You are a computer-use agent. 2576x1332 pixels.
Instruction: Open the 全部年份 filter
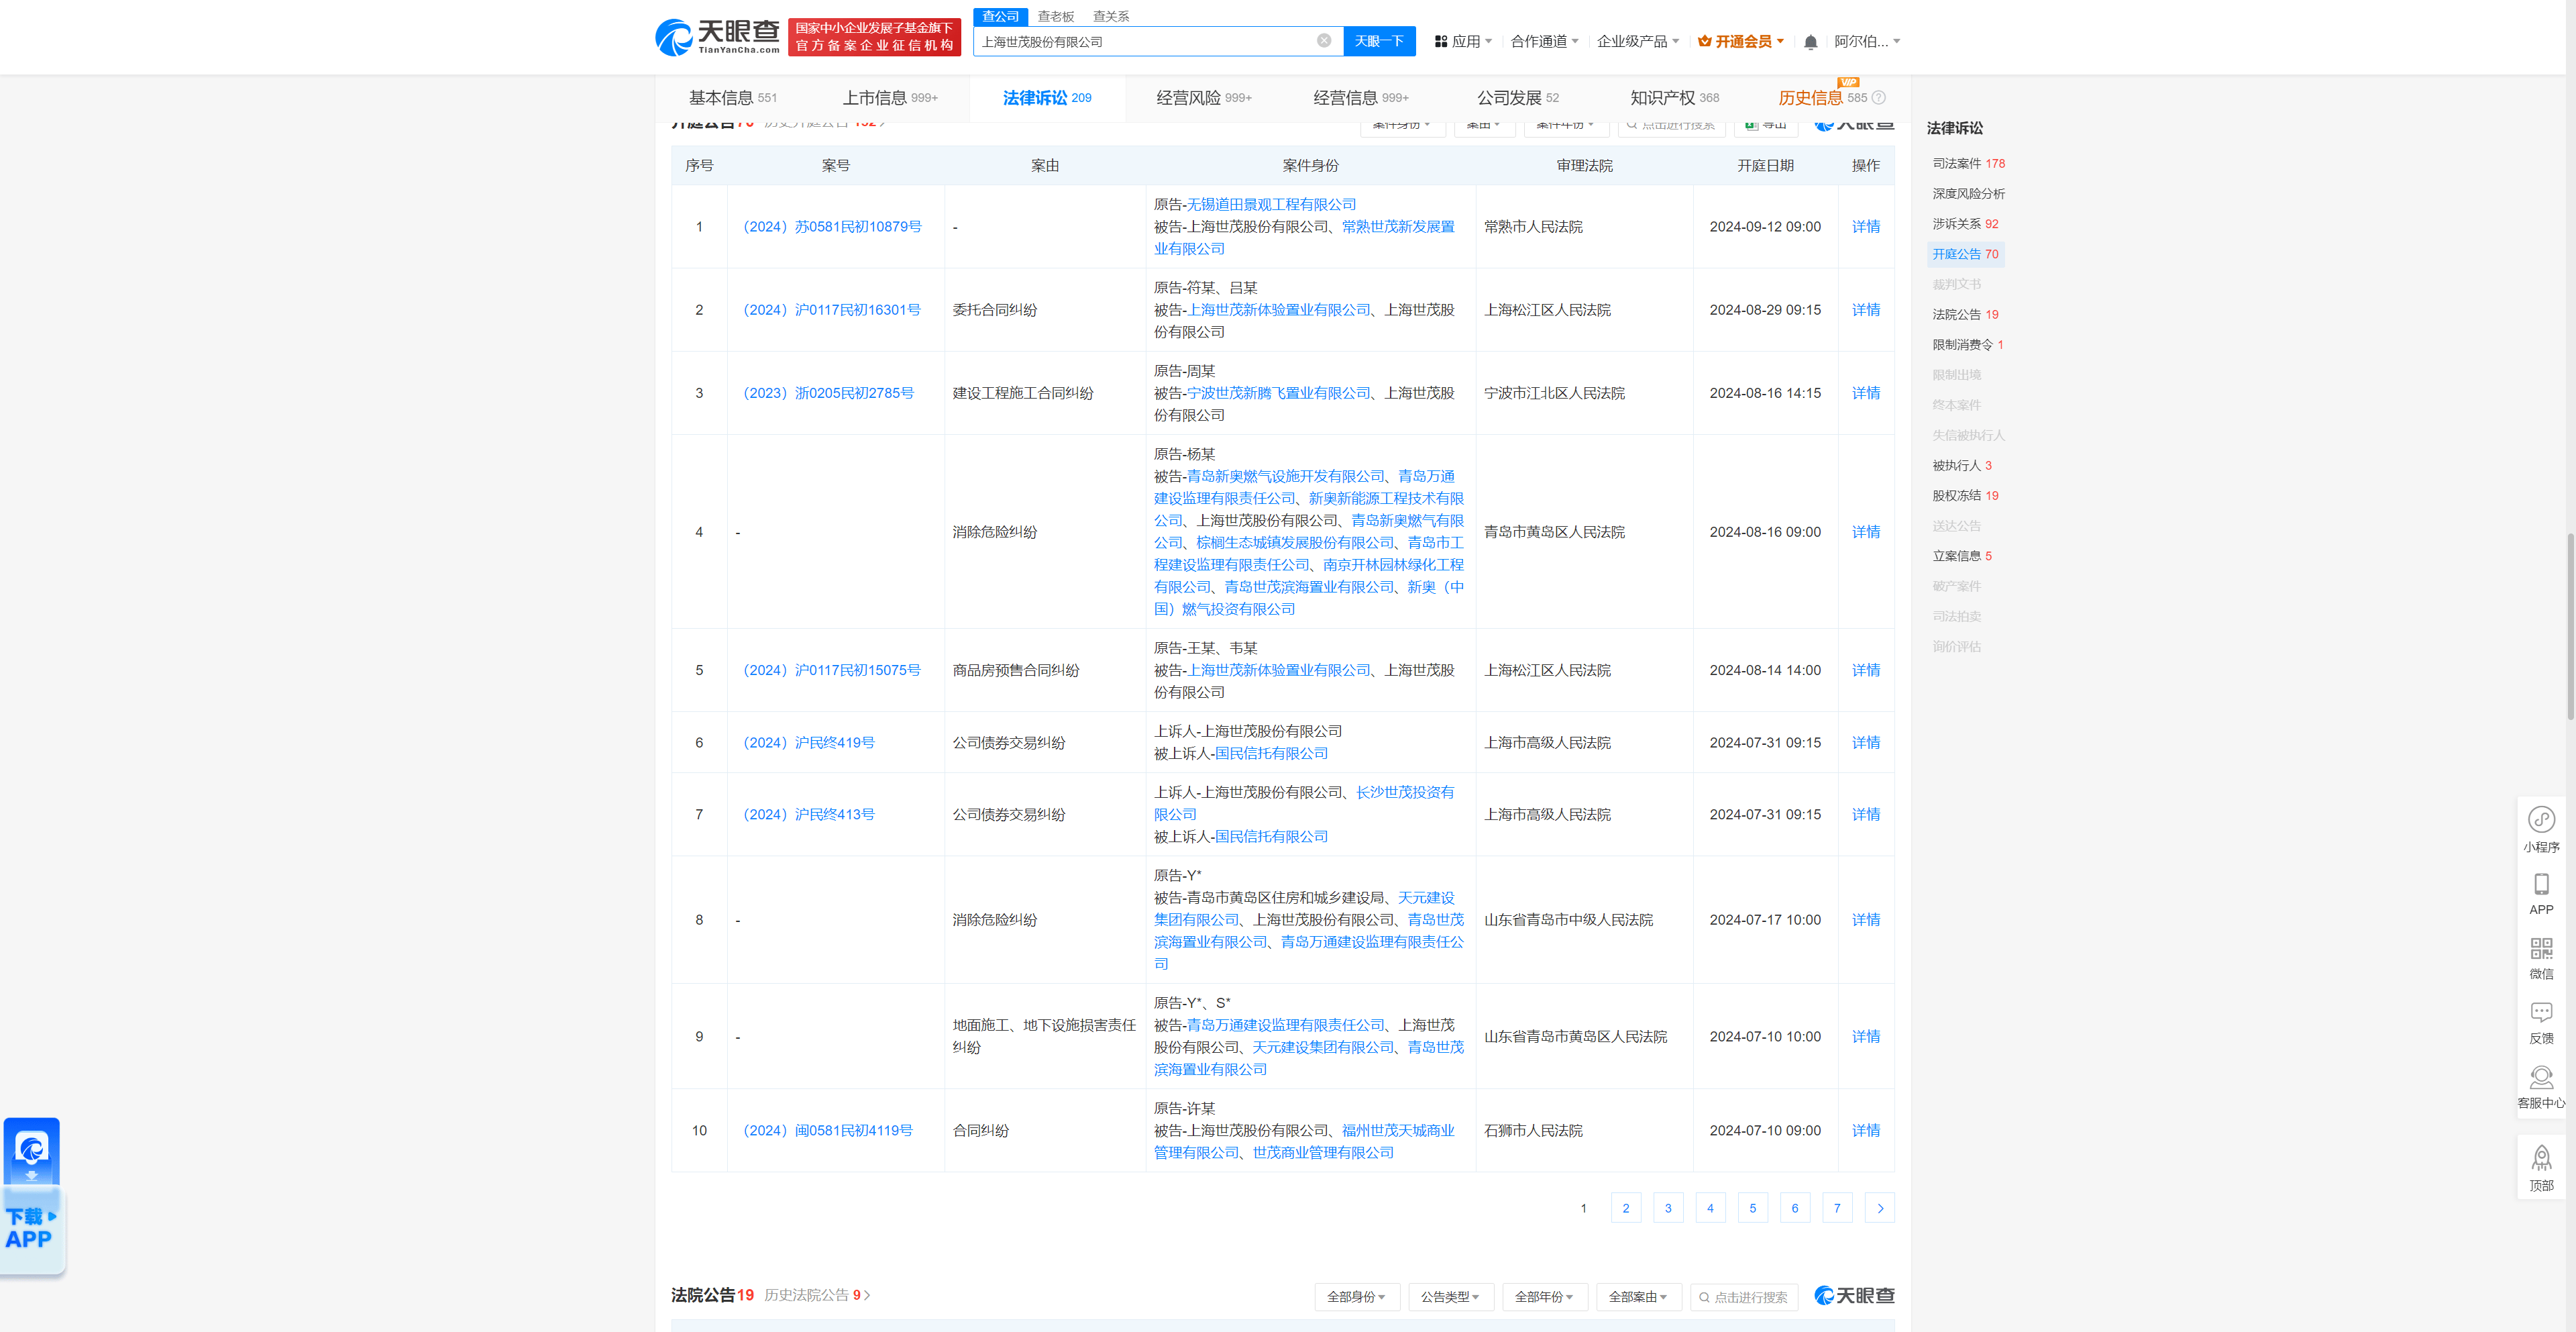(1544, 1297)
